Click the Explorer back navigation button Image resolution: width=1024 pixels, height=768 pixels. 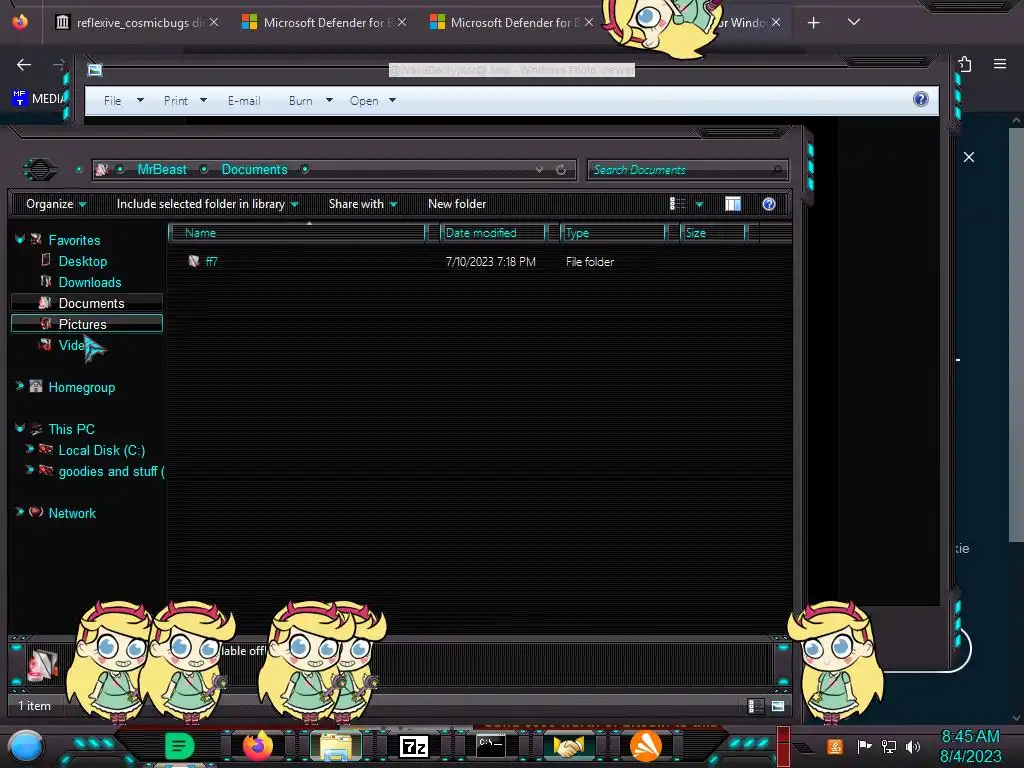pos(40,170)
